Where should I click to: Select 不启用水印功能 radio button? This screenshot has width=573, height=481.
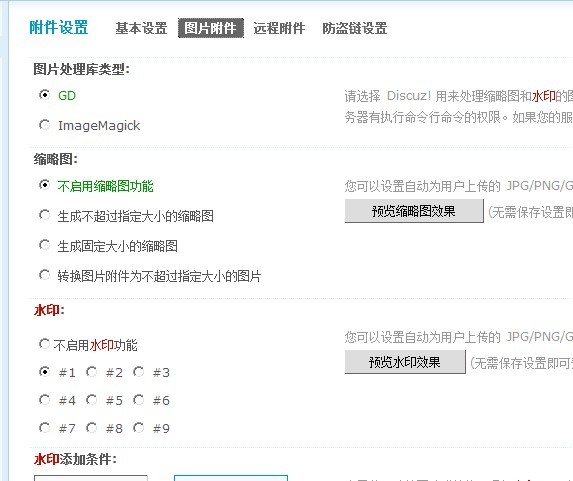click(44, 344)
